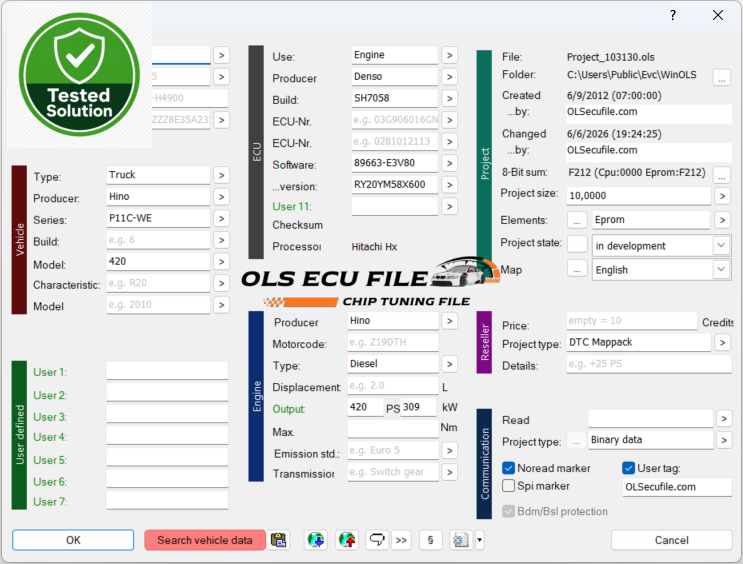Click the arrow button next to vehicle Build field
This screenshot has height=564, width=743.
click(x=221, y=240)
